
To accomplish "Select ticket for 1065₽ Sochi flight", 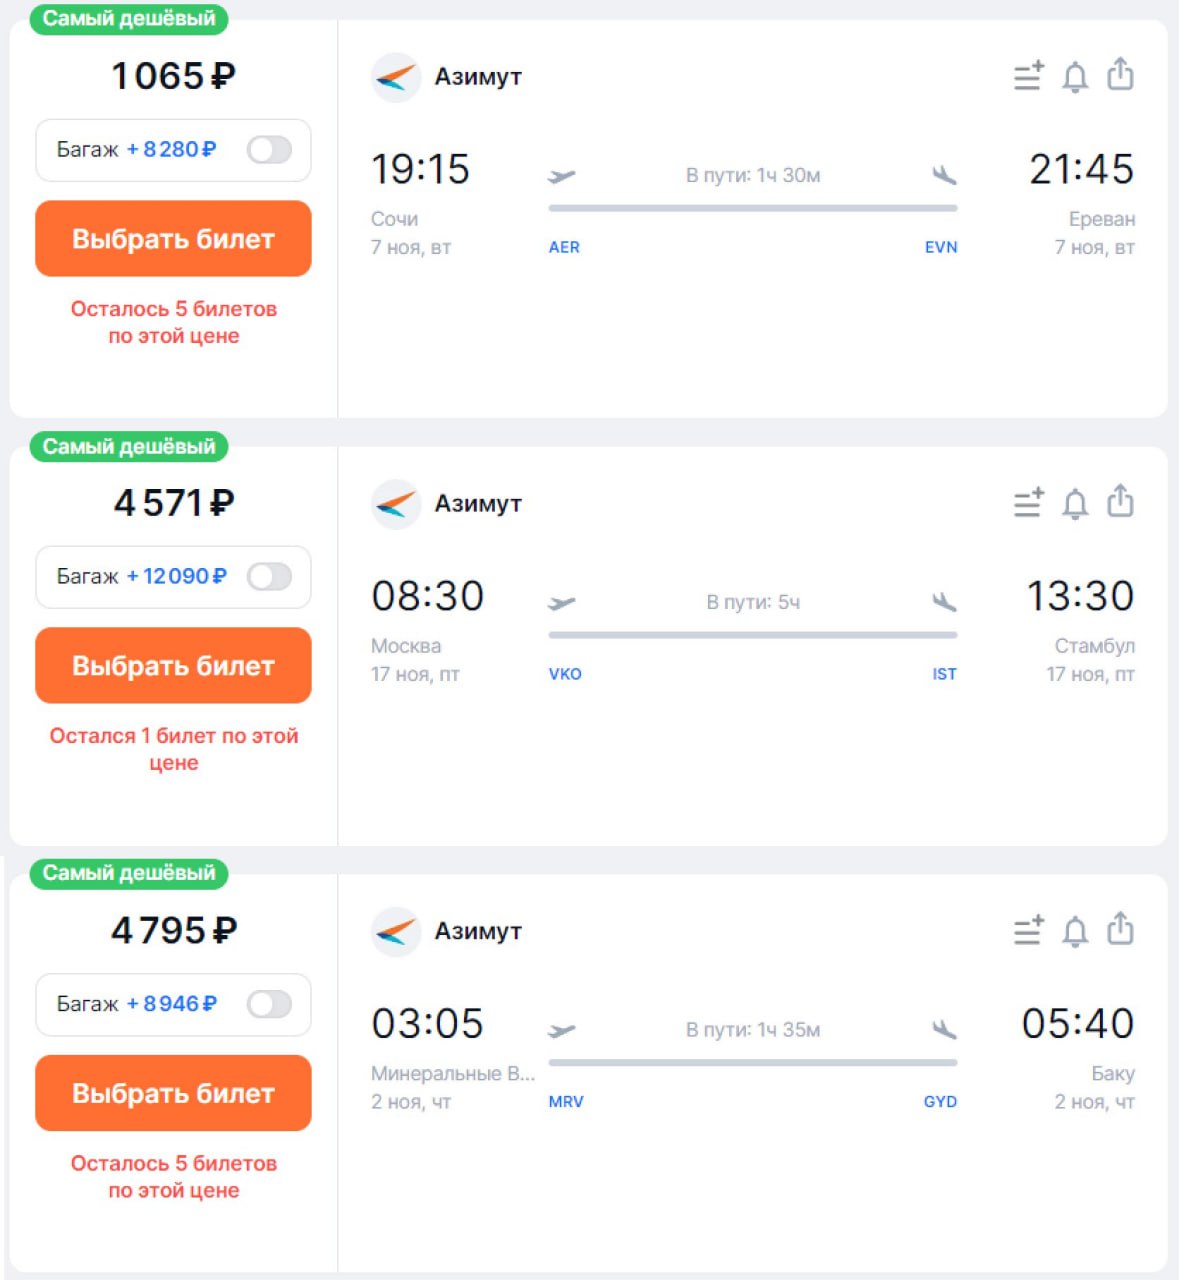I will [173, 239].
